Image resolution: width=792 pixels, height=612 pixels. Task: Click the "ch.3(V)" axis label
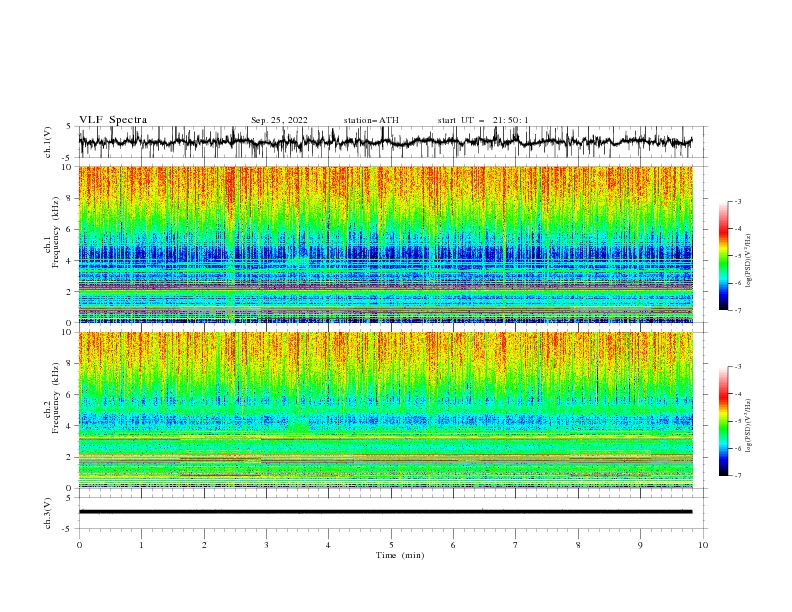[x=48, y=513]
